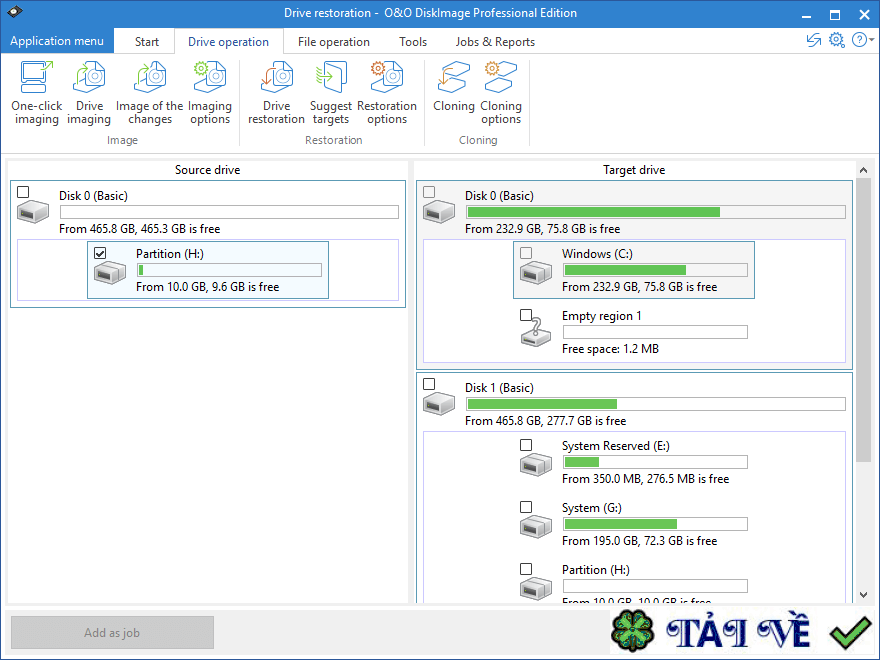Screen dimensions: 880x660
Task: Check System (G:) checkbox
Action: (x=526, y=507)
